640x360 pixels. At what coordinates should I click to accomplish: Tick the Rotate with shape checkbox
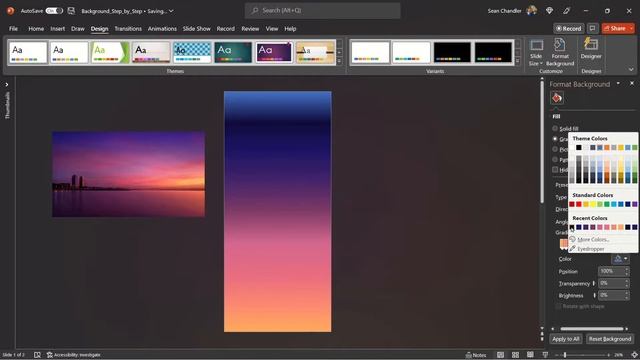coord(558,306)
